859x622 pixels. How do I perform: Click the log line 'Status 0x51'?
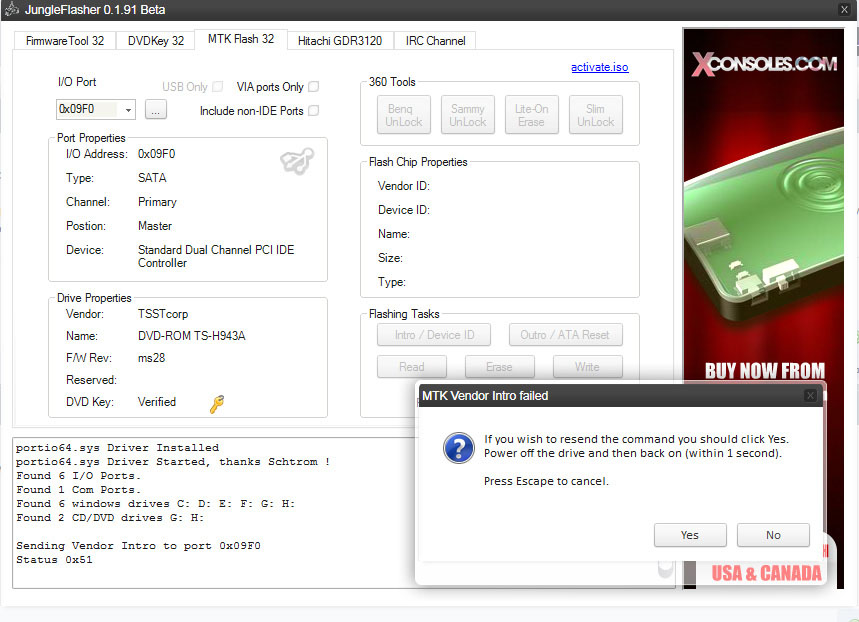(x=54, y=560)
